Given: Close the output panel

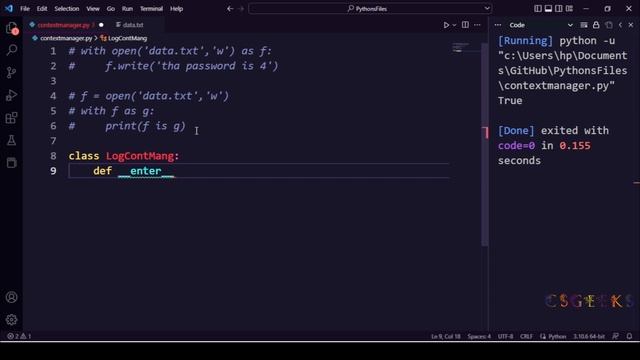Looking at the screenshot, I should coord(631,25).
